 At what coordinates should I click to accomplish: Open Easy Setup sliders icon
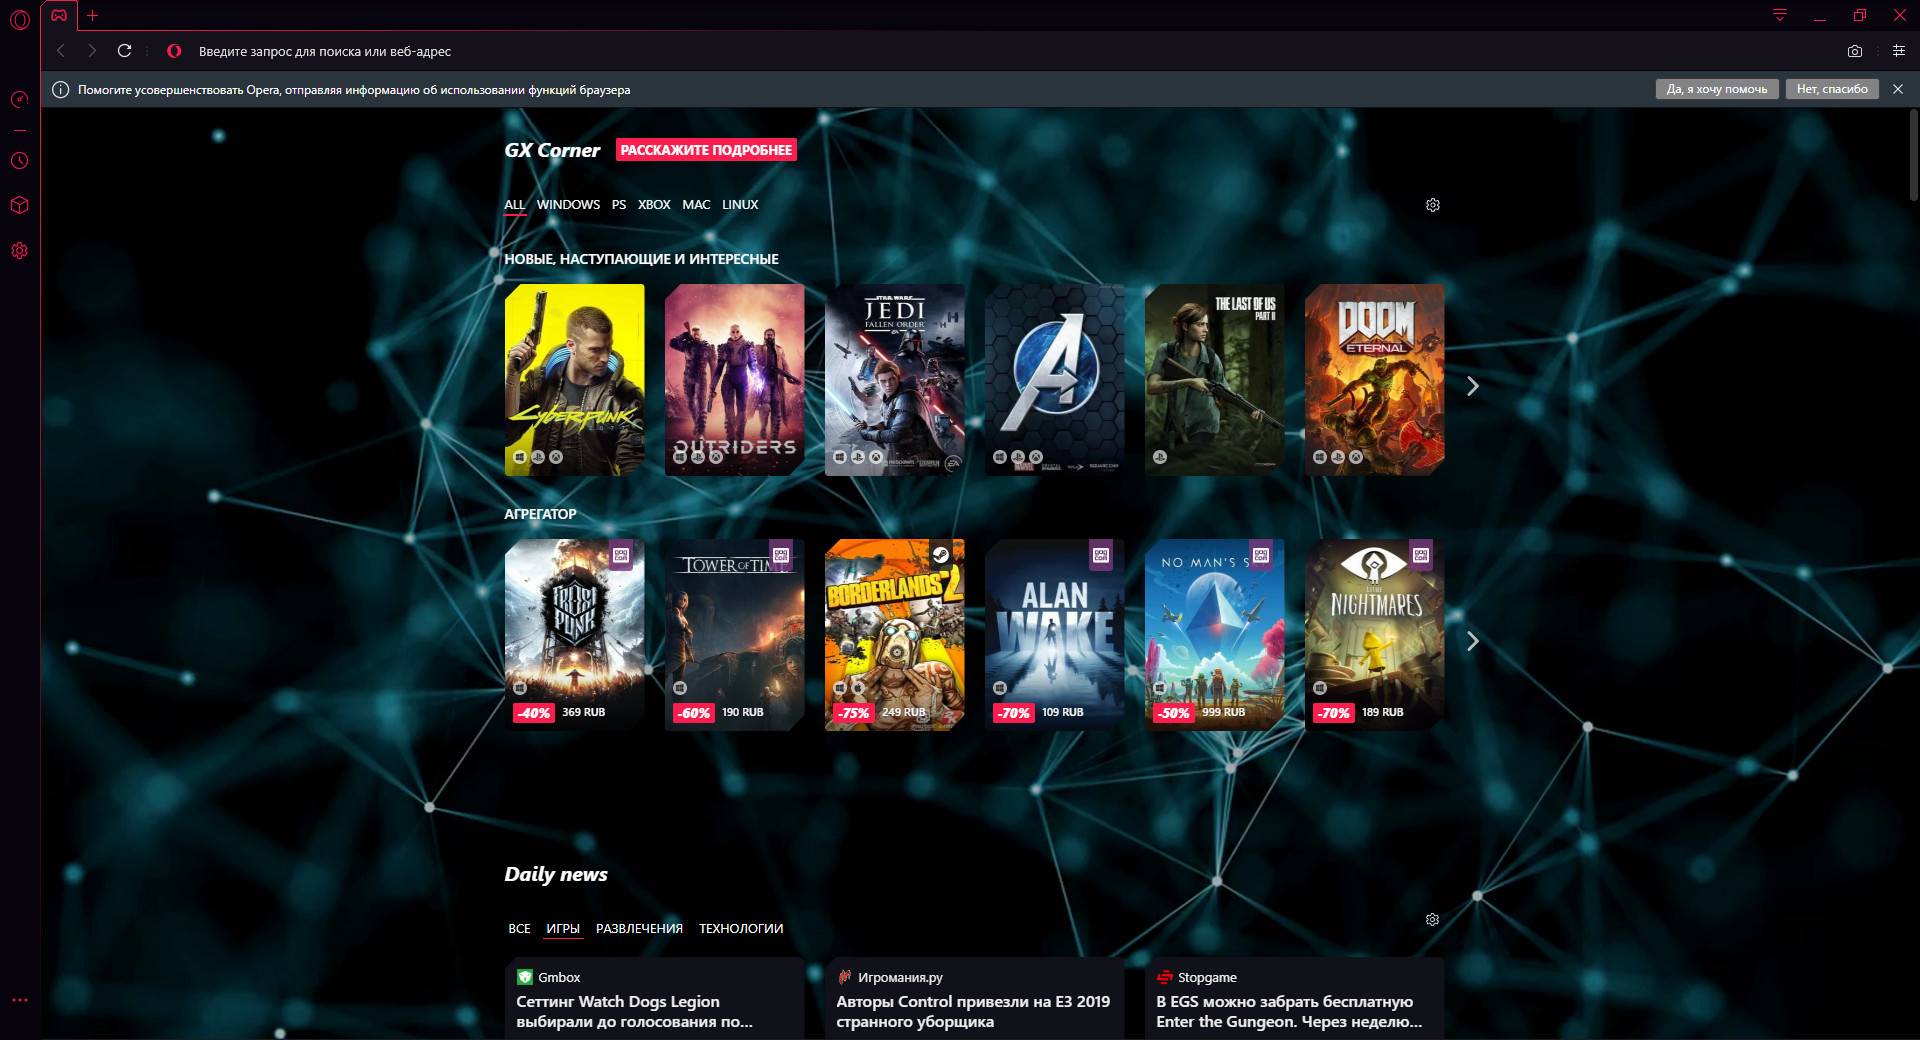click(x=1899, y=51)
